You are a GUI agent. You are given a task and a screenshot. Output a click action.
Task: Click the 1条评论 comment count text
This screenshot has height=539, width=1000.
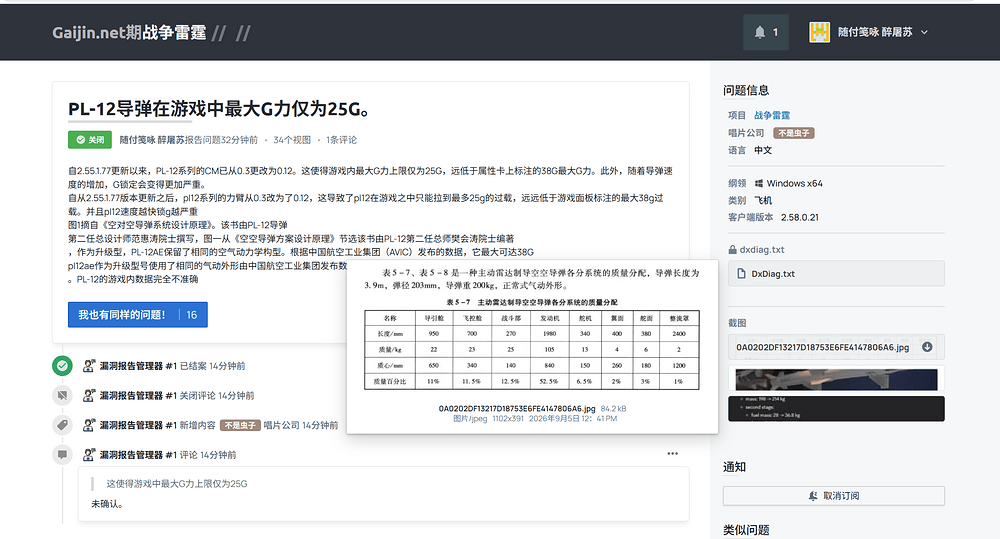tap(341, 140)
